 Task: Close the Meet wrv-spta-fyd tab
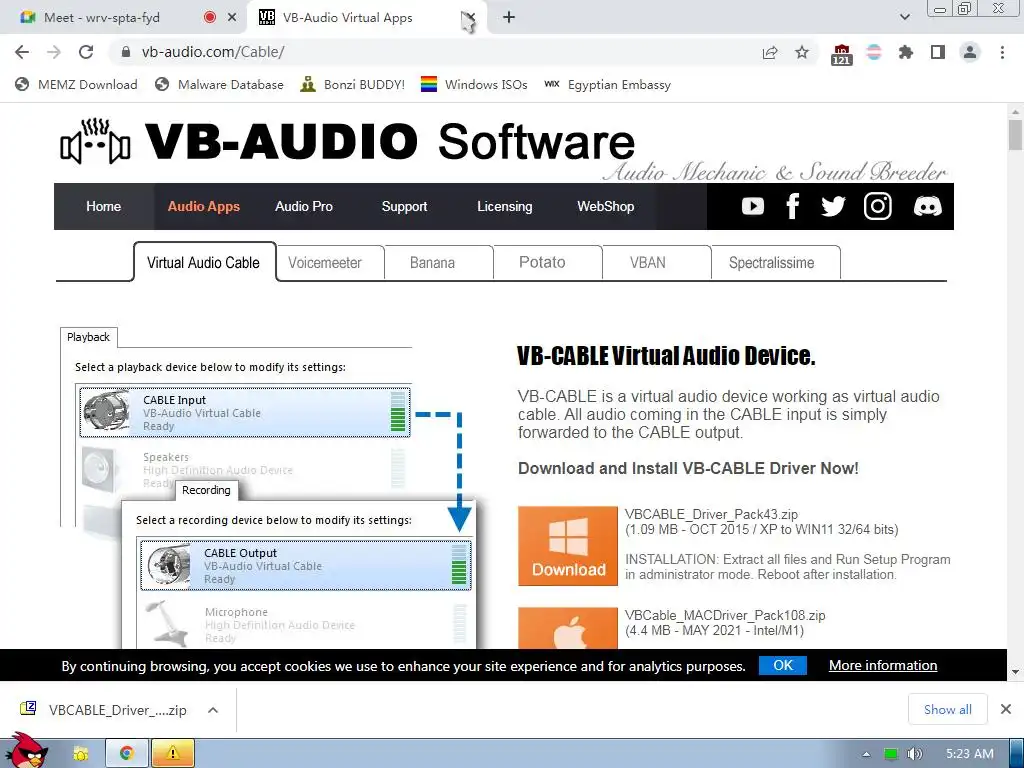(x=232, y=18)
